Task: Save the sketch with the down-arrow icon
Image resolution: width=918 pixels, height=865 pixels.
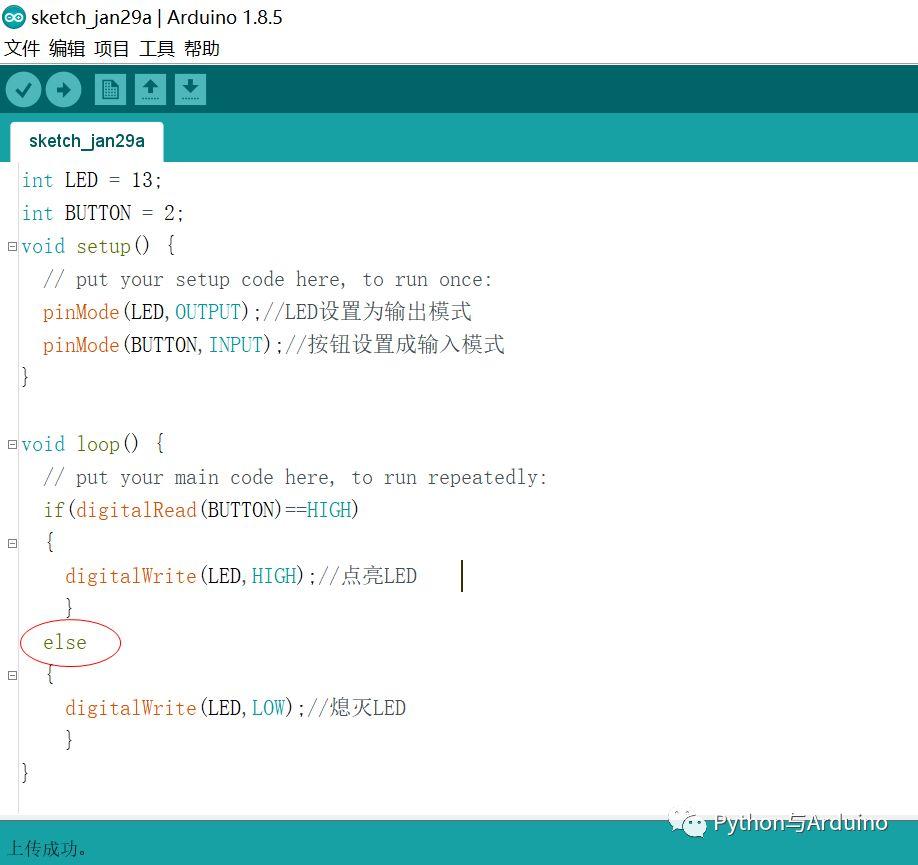Action: click(x=190, y=90)
